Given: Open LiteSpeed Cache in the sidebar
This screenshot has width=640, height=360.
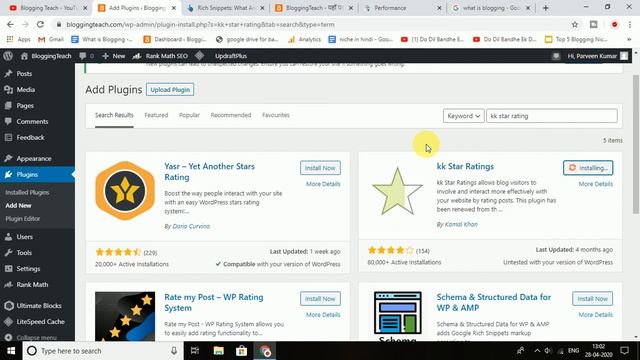Looking at the screenshot, I should click(x=40, y=322).
